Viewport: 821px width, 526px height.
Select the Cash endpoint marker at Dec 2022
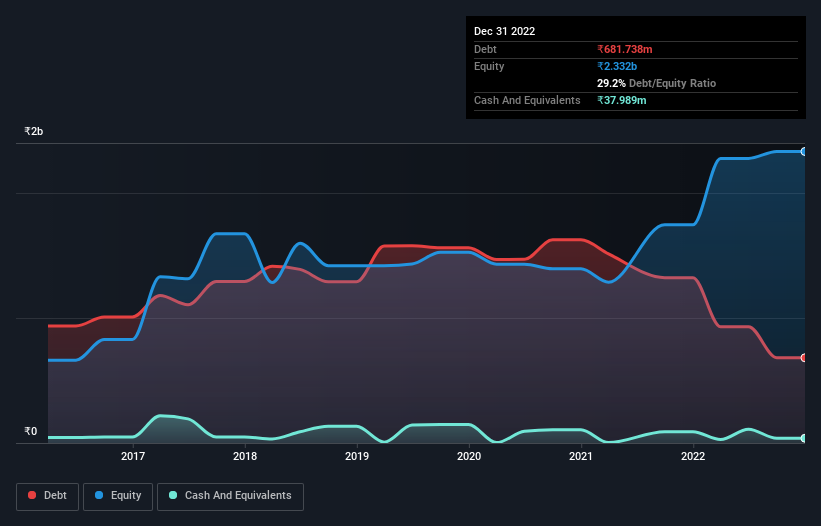click(804, 438)
